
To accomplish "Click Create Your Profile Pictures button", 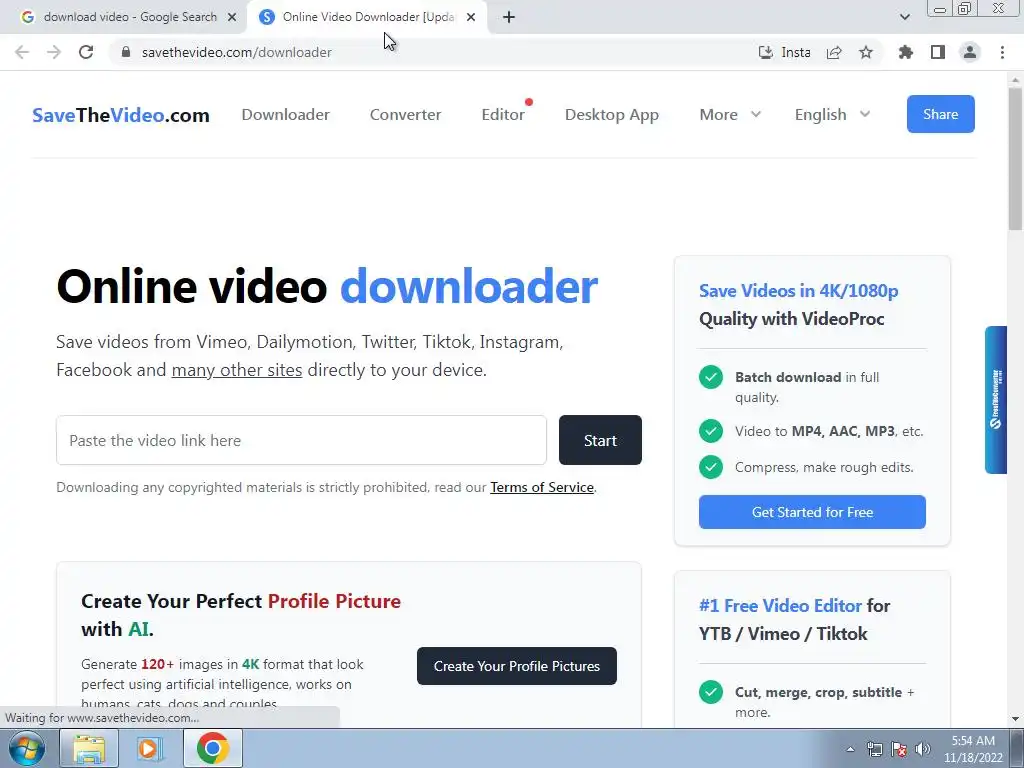I will [x=517, y=666].
